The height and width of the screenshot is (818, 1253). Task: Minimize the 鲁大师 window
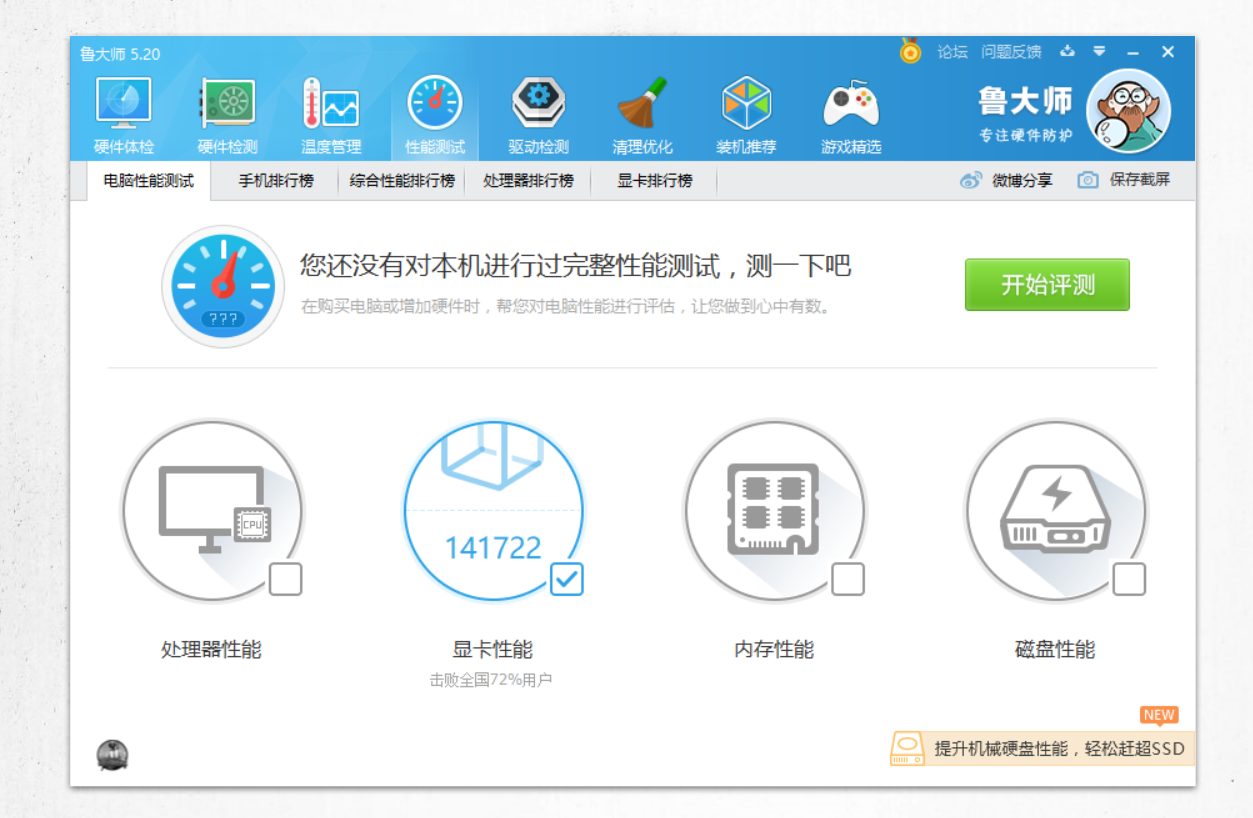(1133, 52)
